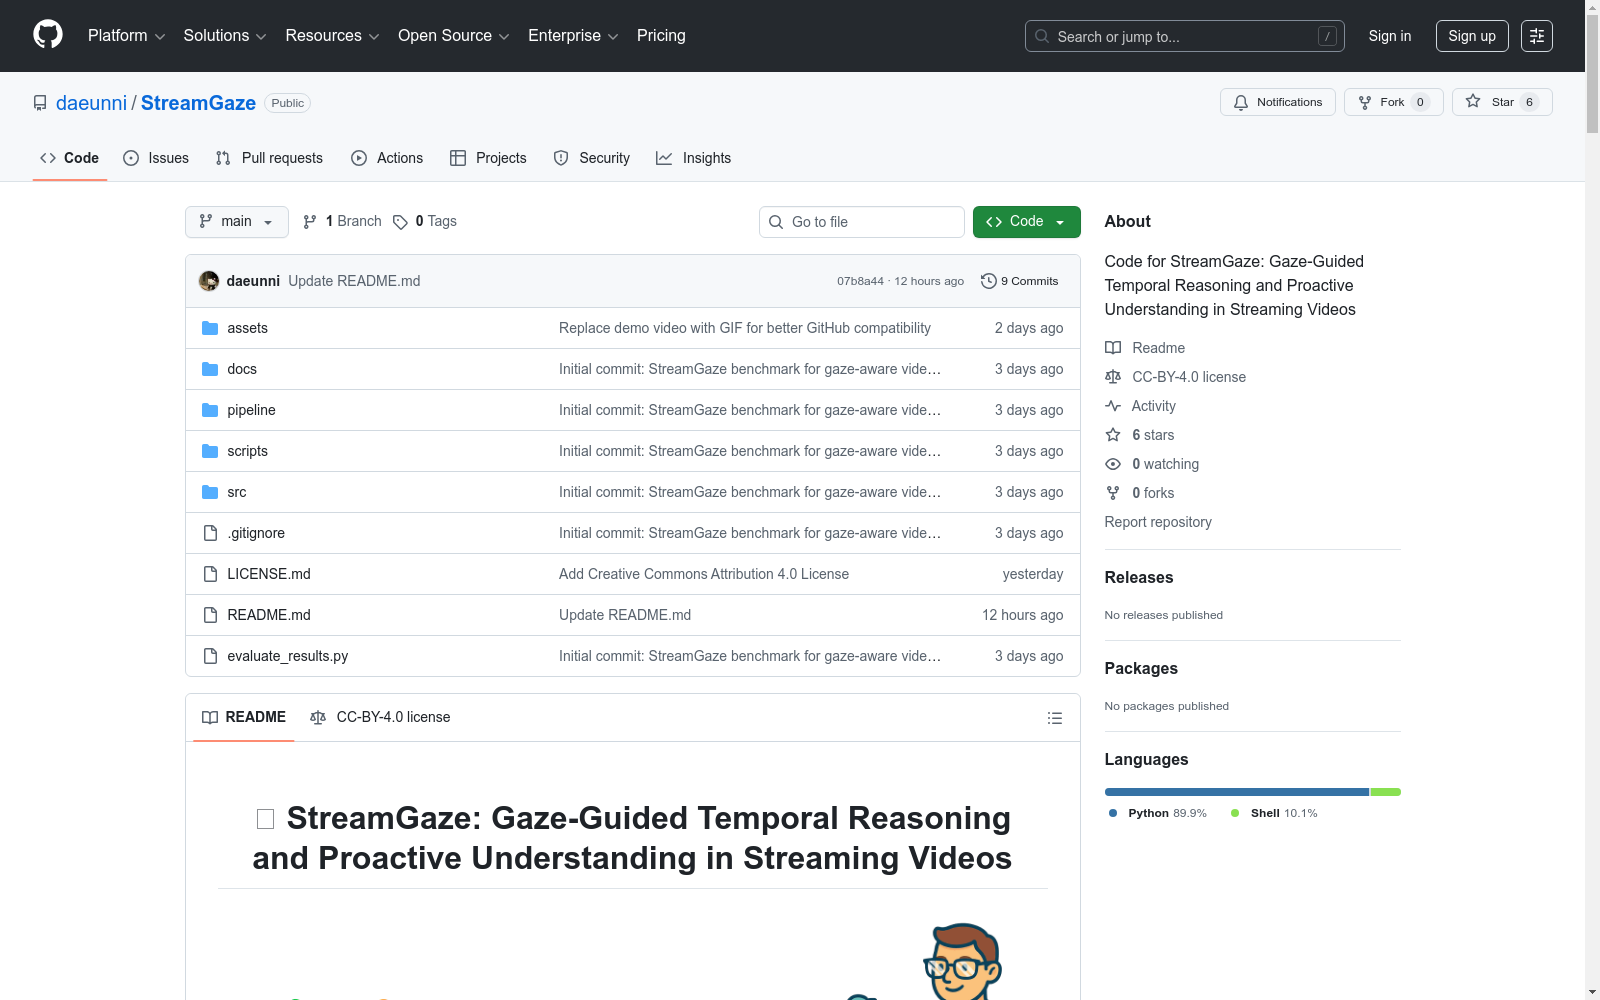Open the command palette icon in header

[x=1537, y=36]
